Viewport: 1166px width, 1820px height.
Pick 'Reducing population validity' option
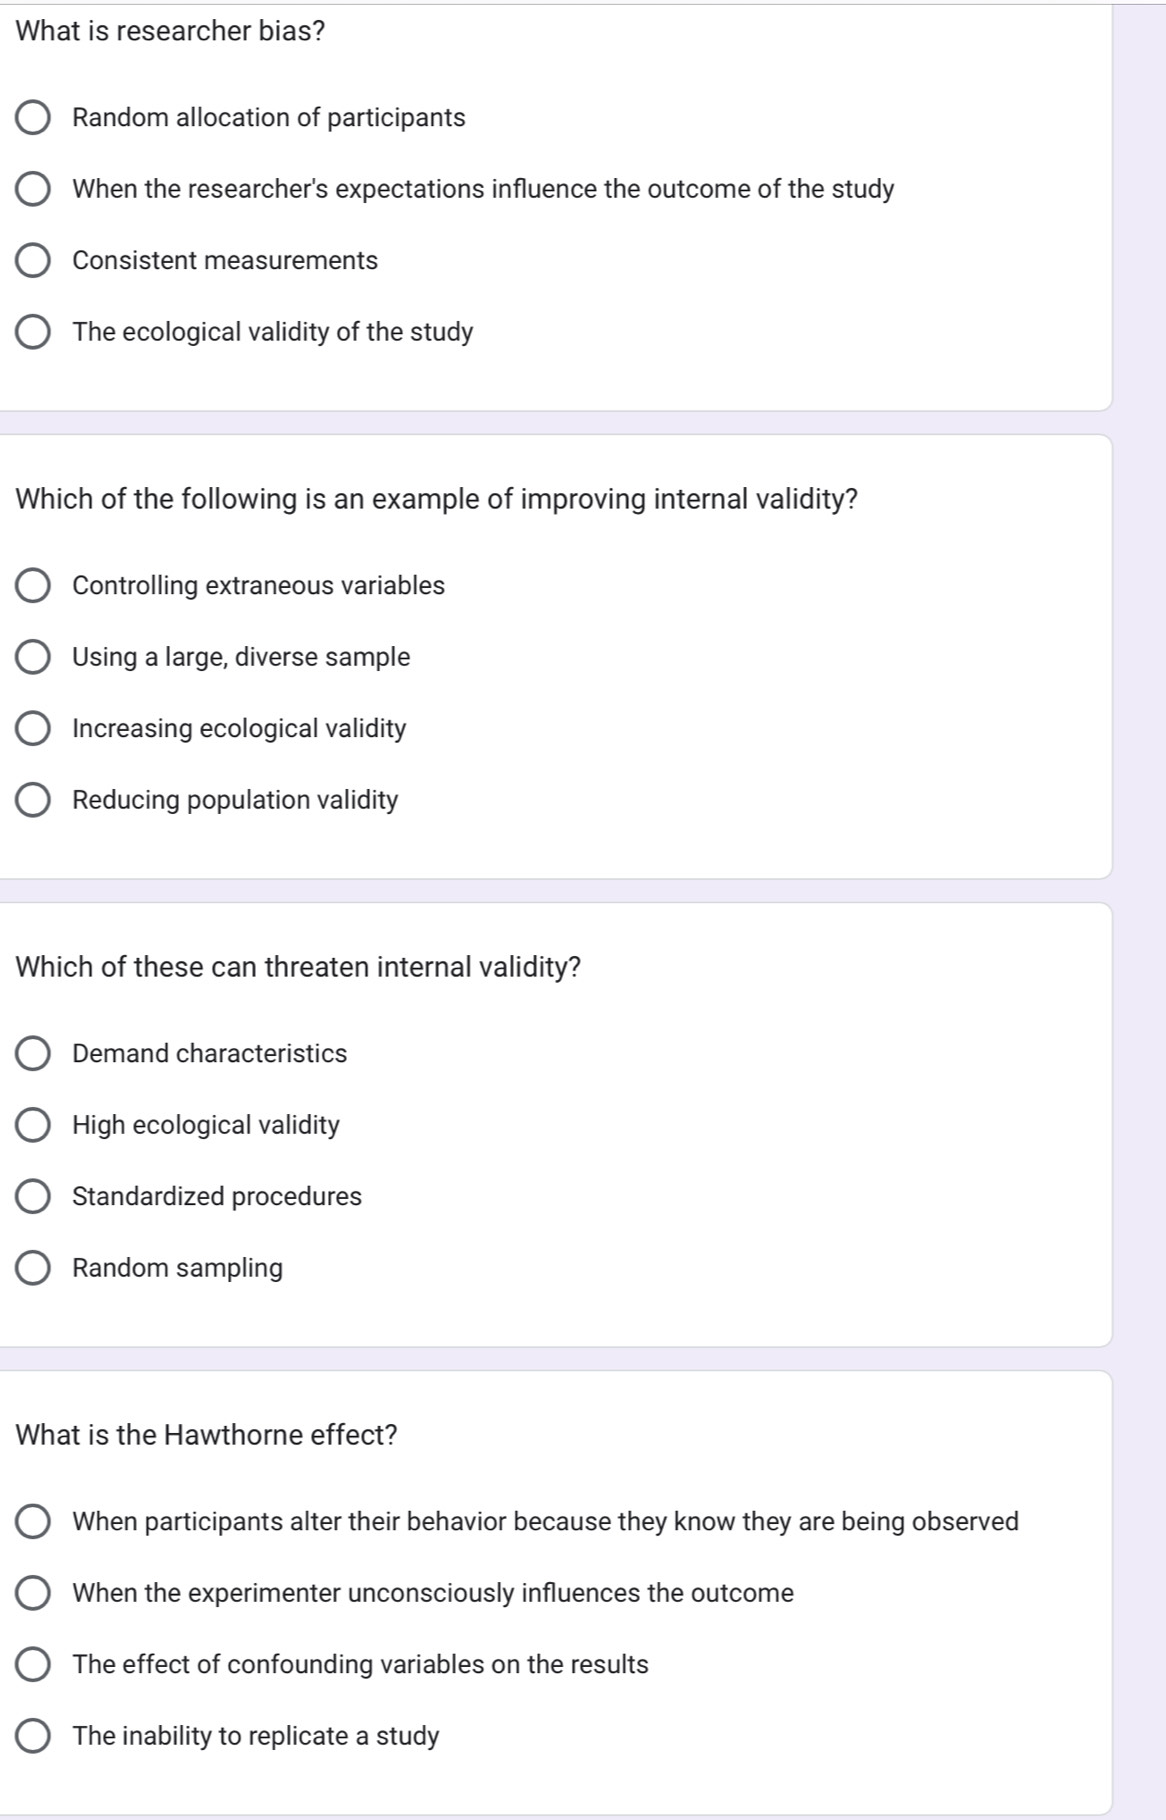pos(33,800)
